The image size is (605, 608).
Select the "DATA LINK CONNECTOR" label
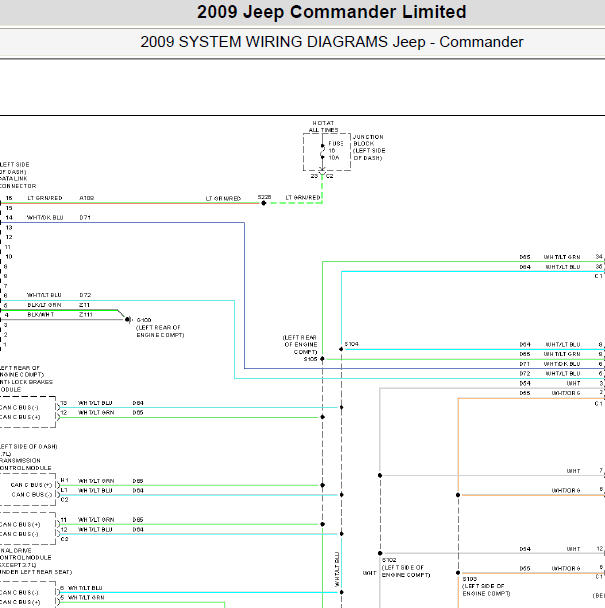click(18, 182)
